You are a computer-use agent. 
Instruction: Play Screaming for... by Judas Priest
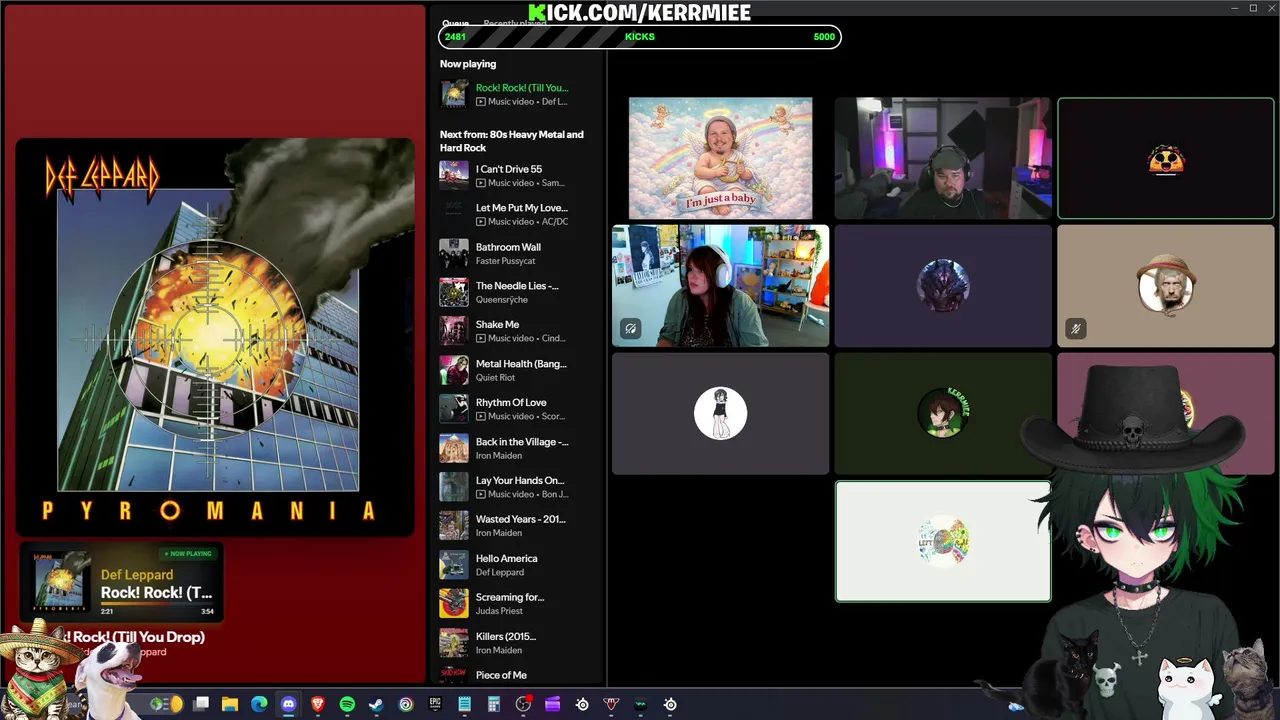point(519,604)
